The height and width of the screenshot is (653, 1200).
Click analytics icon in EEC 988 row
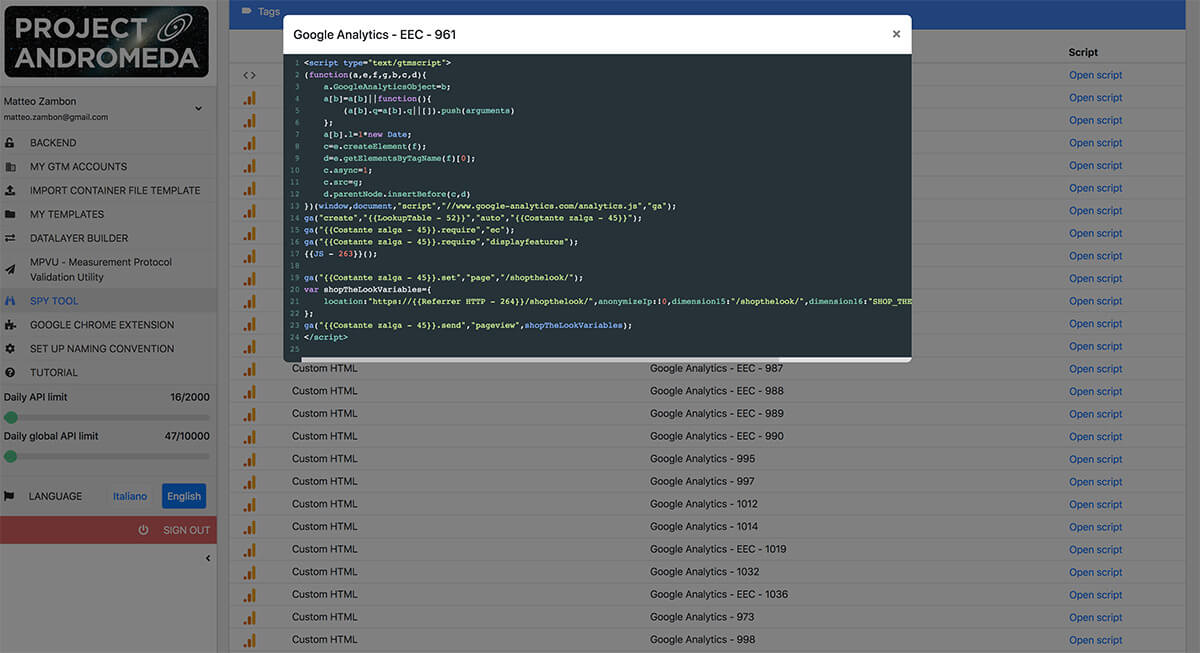point(250,391)
